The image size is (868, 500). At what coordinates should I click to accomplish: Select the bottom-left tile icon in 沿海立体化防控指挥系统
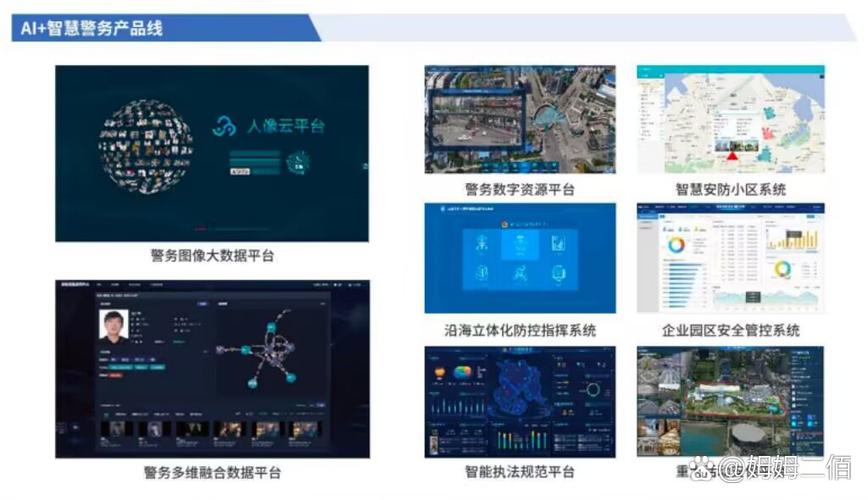(x=482, y=273)
